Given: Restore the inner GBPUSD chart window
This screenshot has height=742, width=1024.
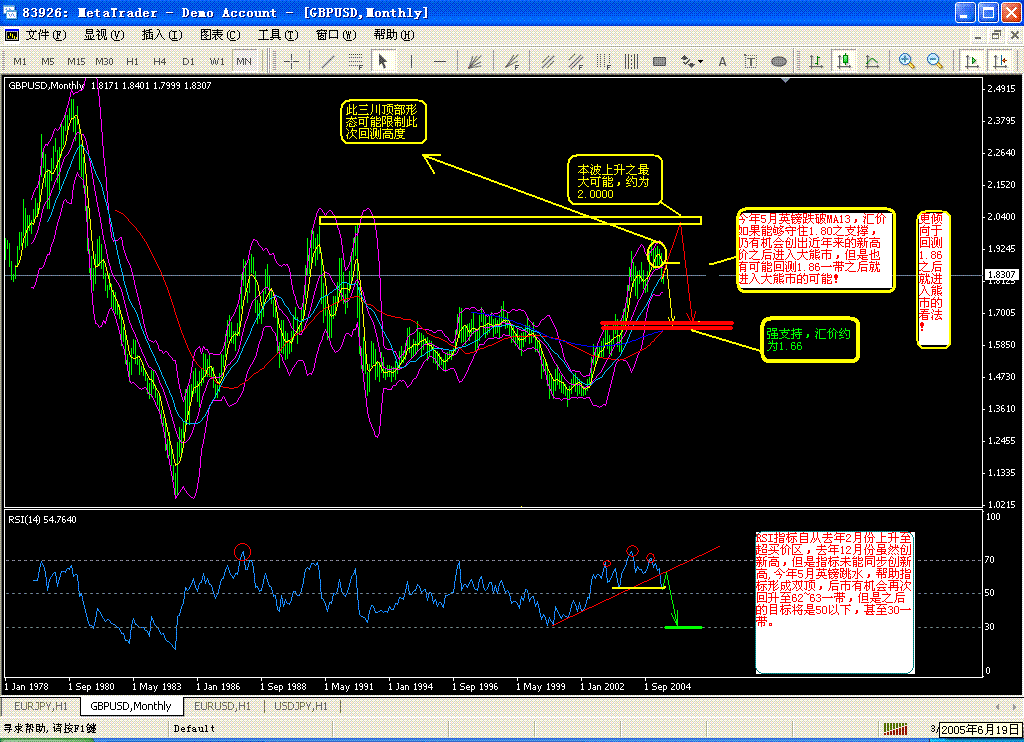Looking at the screenshot, I should click(x=997, y=35).
